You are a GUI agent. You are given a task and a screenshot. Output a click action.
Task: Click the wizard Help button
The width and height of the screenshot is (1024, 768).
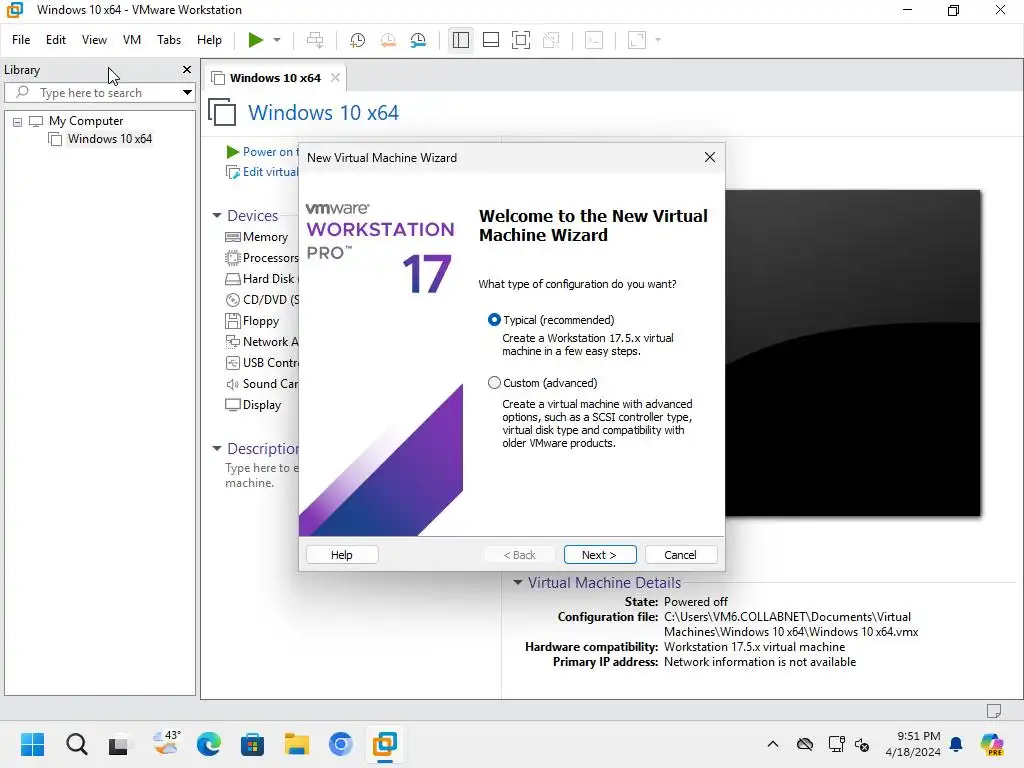pyautogui.click(x=342, y=554)
